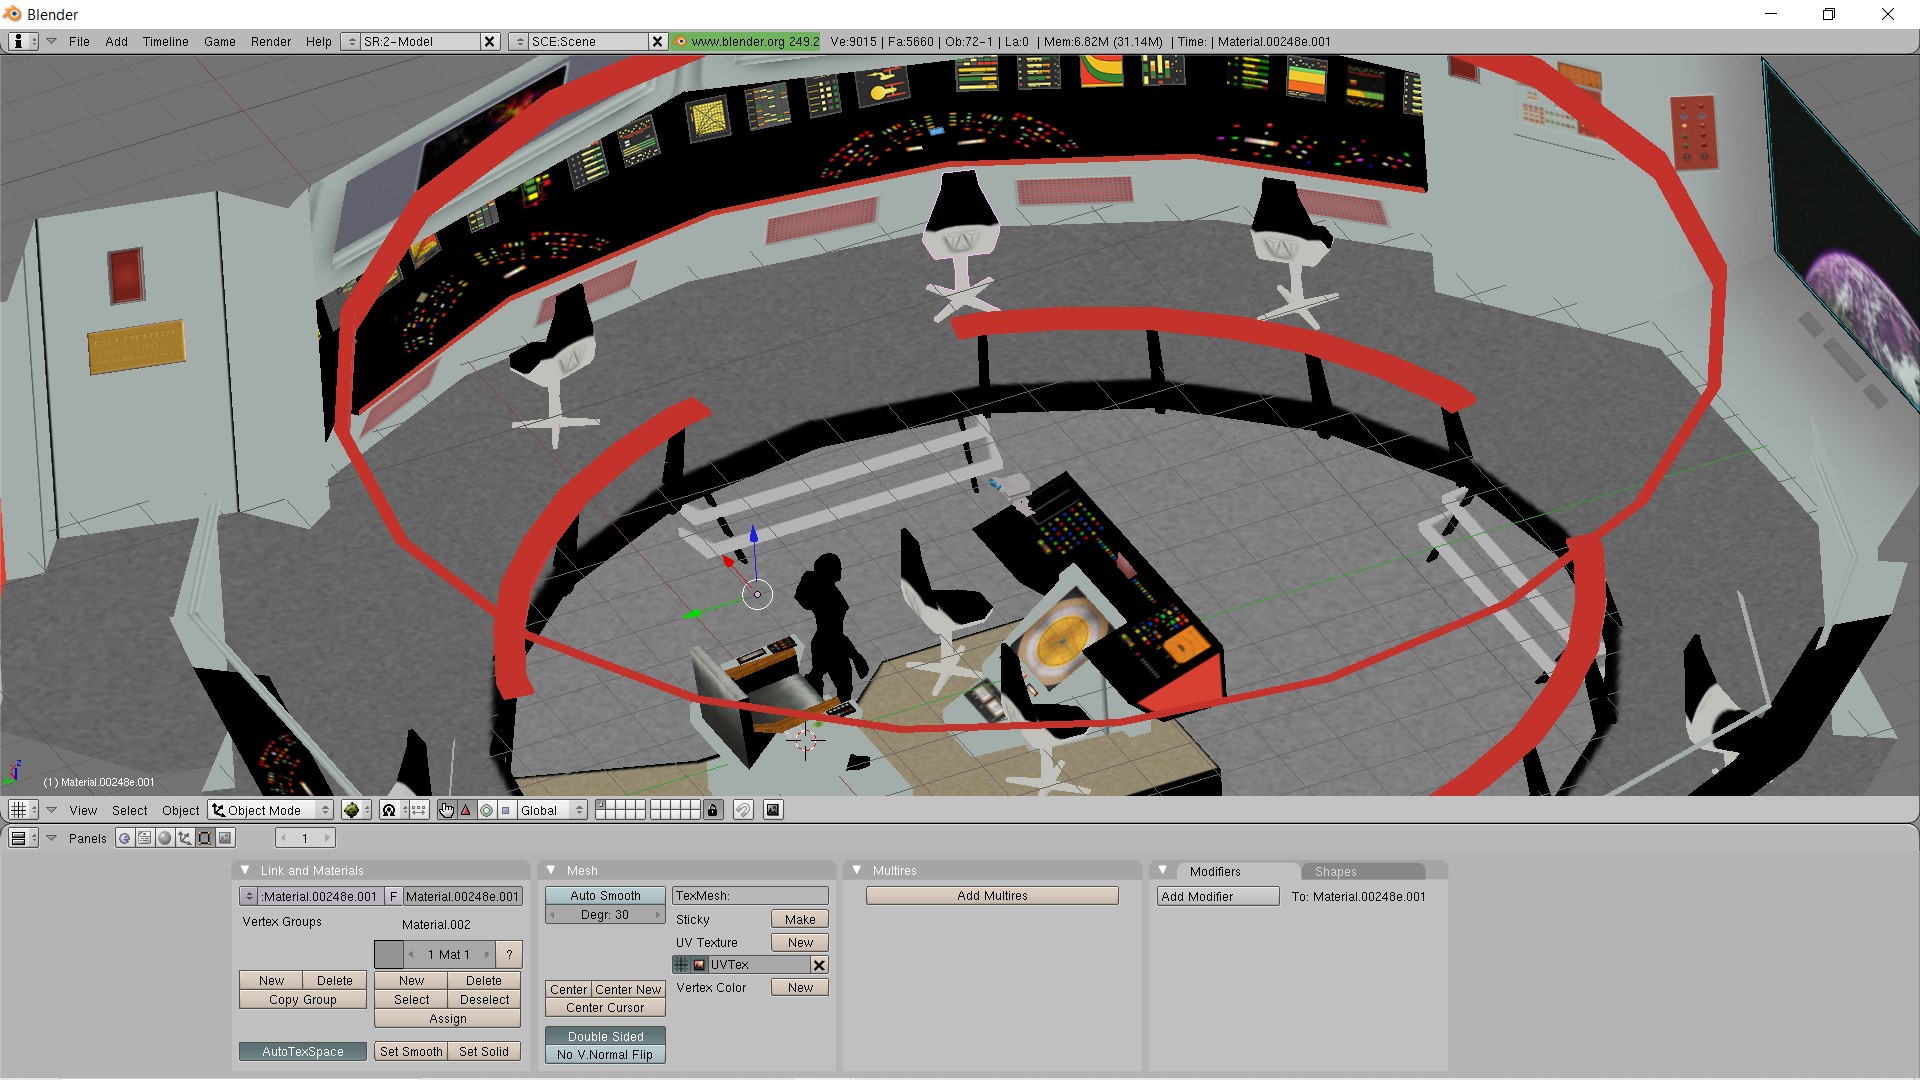
Task: Open the 3D view window type selector
Action: pos(23,810)
